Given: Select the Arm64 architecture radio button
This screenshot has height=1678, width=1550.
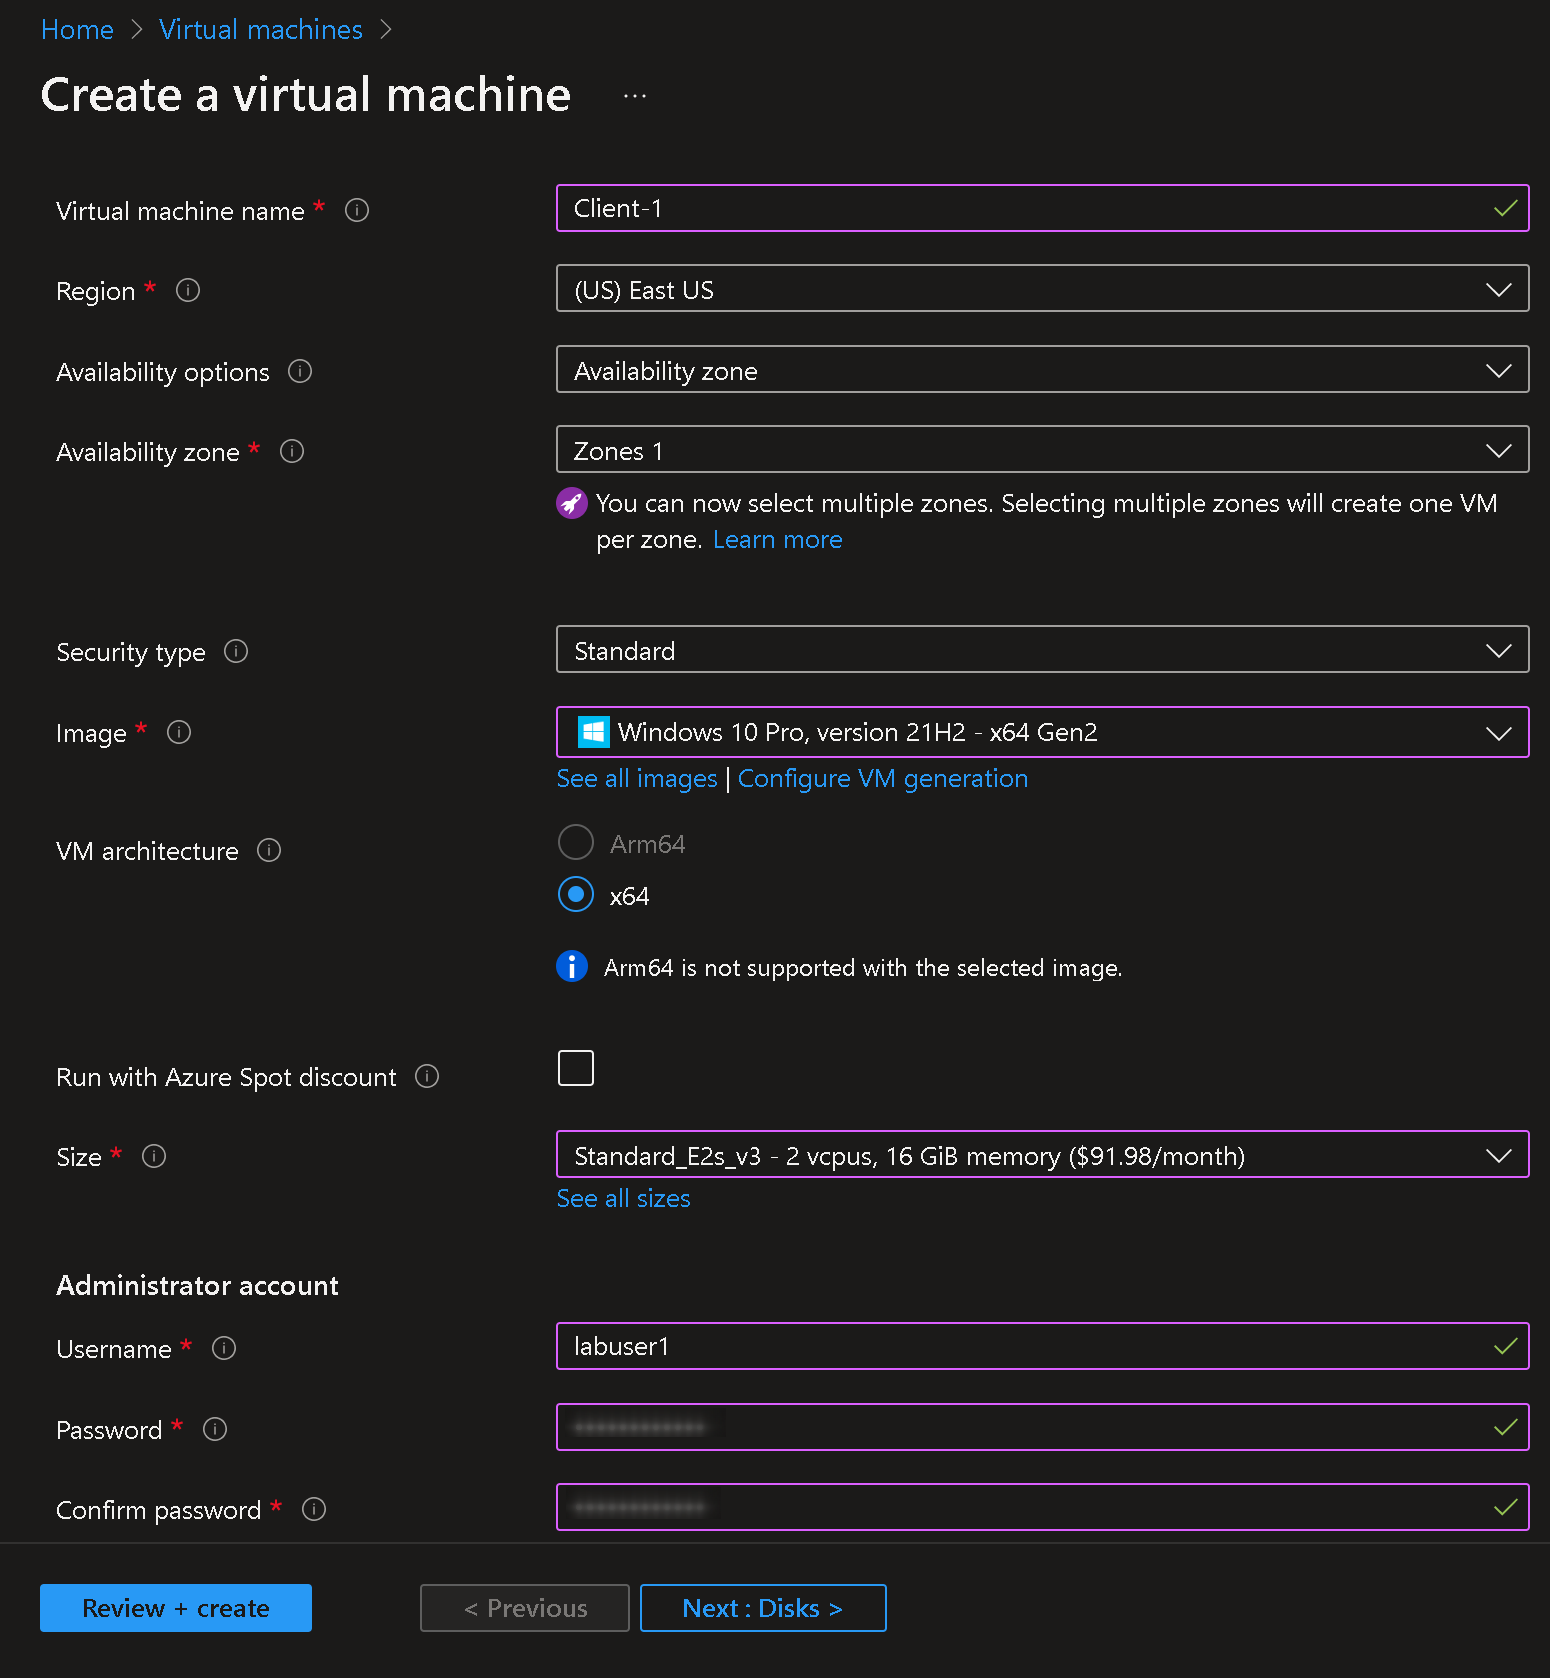Looking at the screenshot, I should point(576,842).
